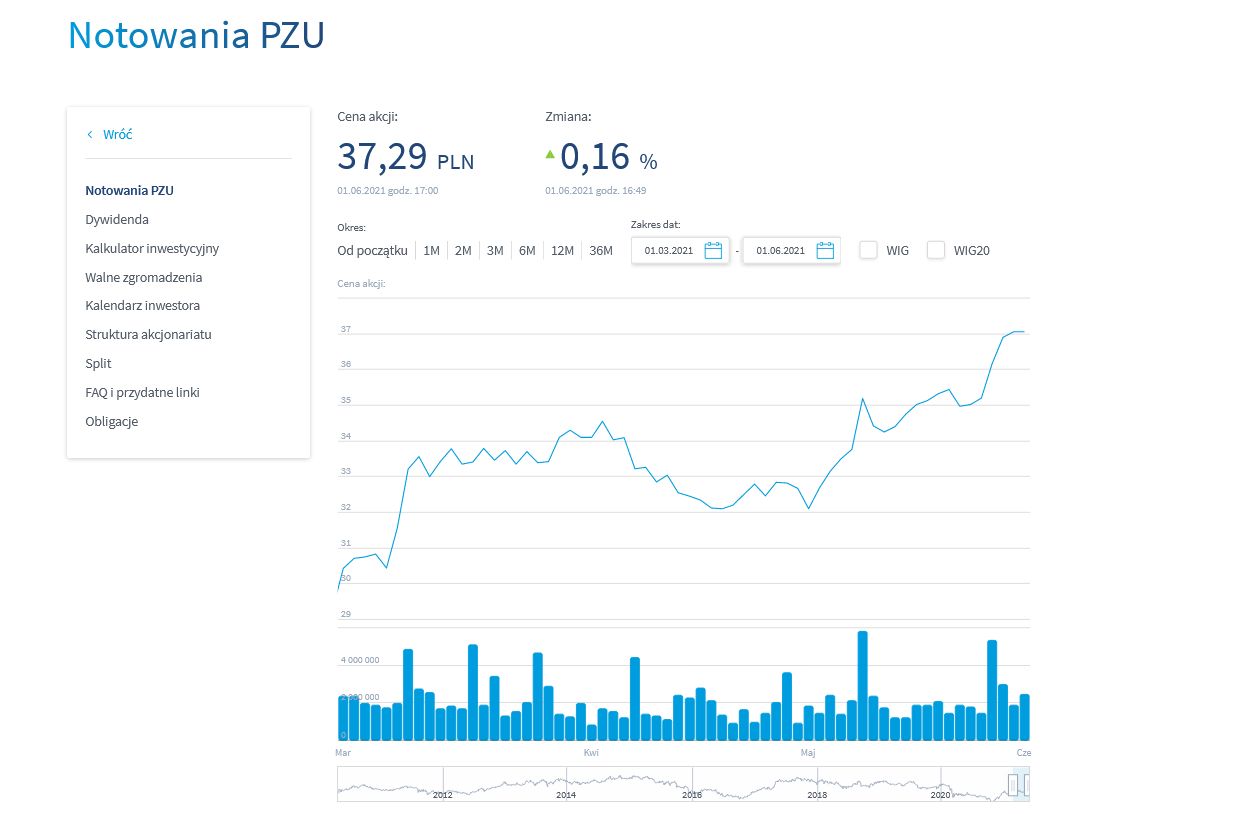
Task: Open the end date calendar picker icon
Action: (824, 250)
